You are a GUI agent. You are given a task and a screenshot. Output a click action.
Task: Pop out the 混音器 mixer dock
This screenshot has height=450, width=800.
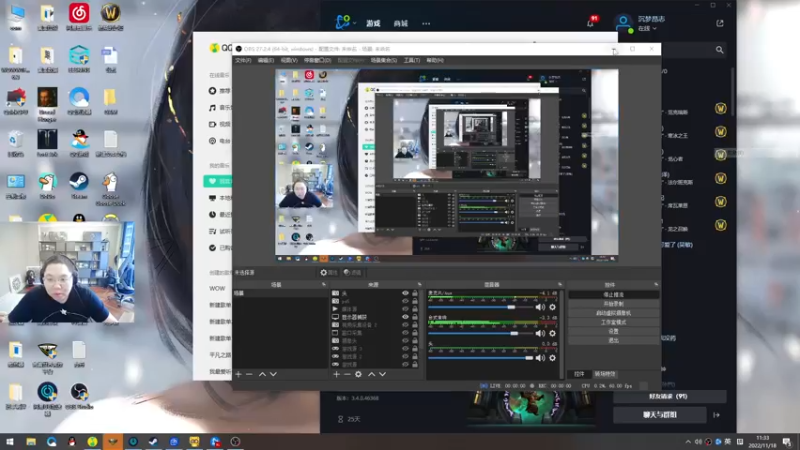(560, 285)
